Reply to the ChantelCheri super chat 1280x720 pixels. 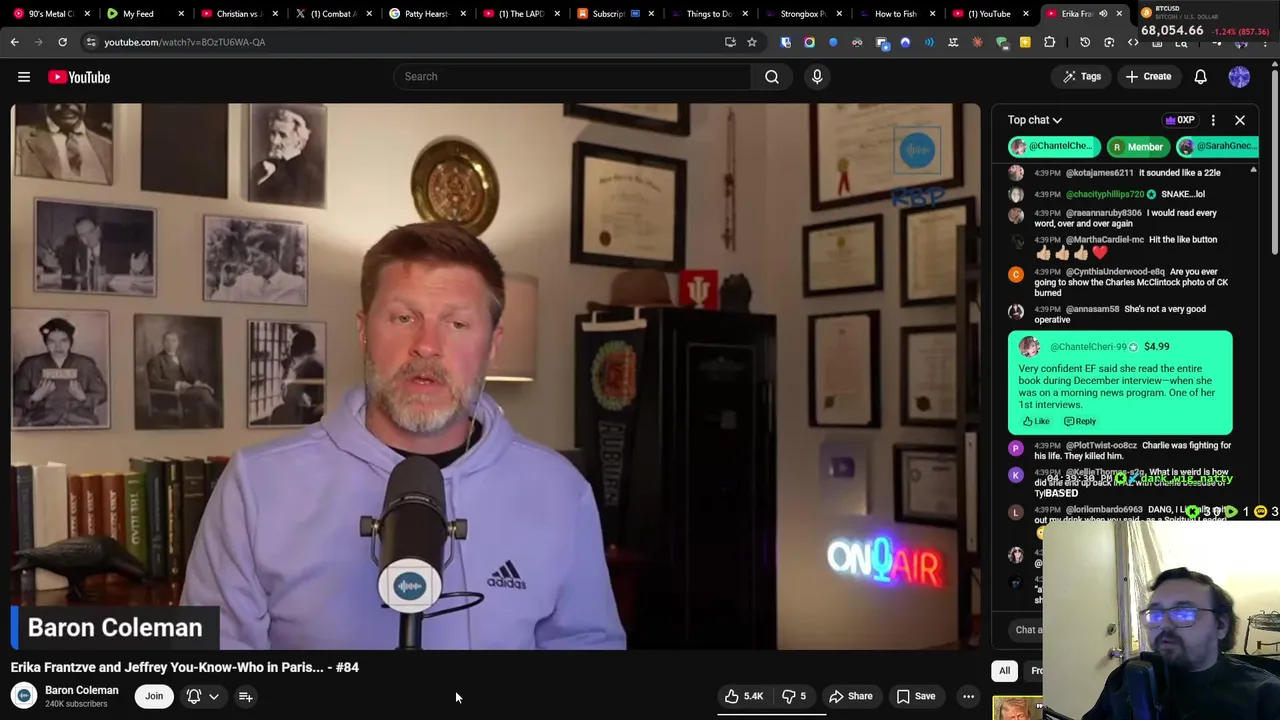pyautogui.click(x=1080, y=422)
